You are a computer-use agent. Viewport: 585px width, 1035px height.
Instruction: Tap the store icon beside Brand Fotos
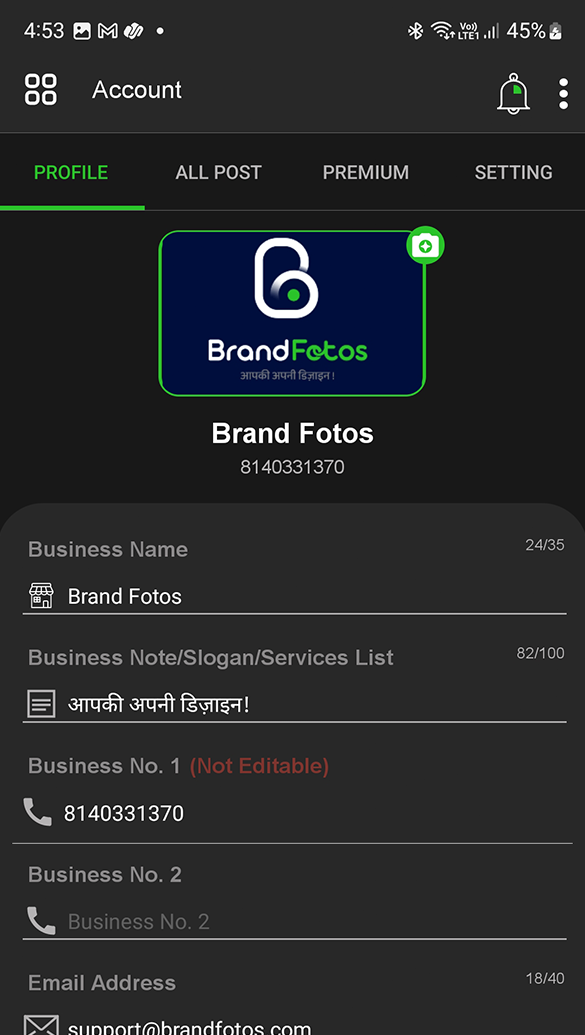click(x=41, y=595)
